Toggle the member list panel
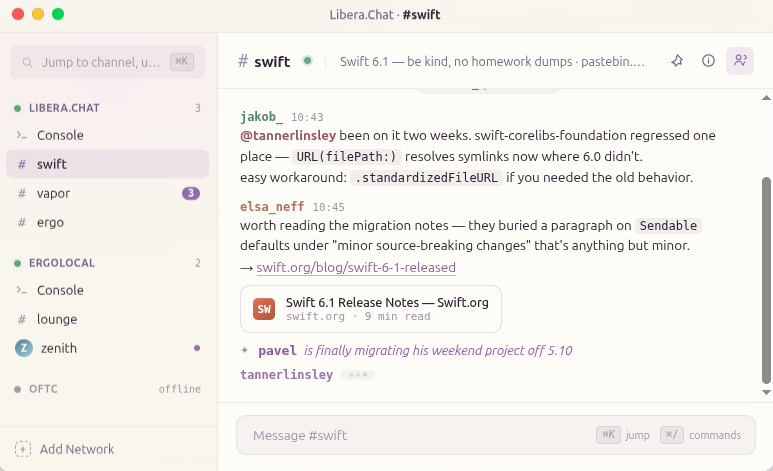773x471 pixels. (740, 61)
